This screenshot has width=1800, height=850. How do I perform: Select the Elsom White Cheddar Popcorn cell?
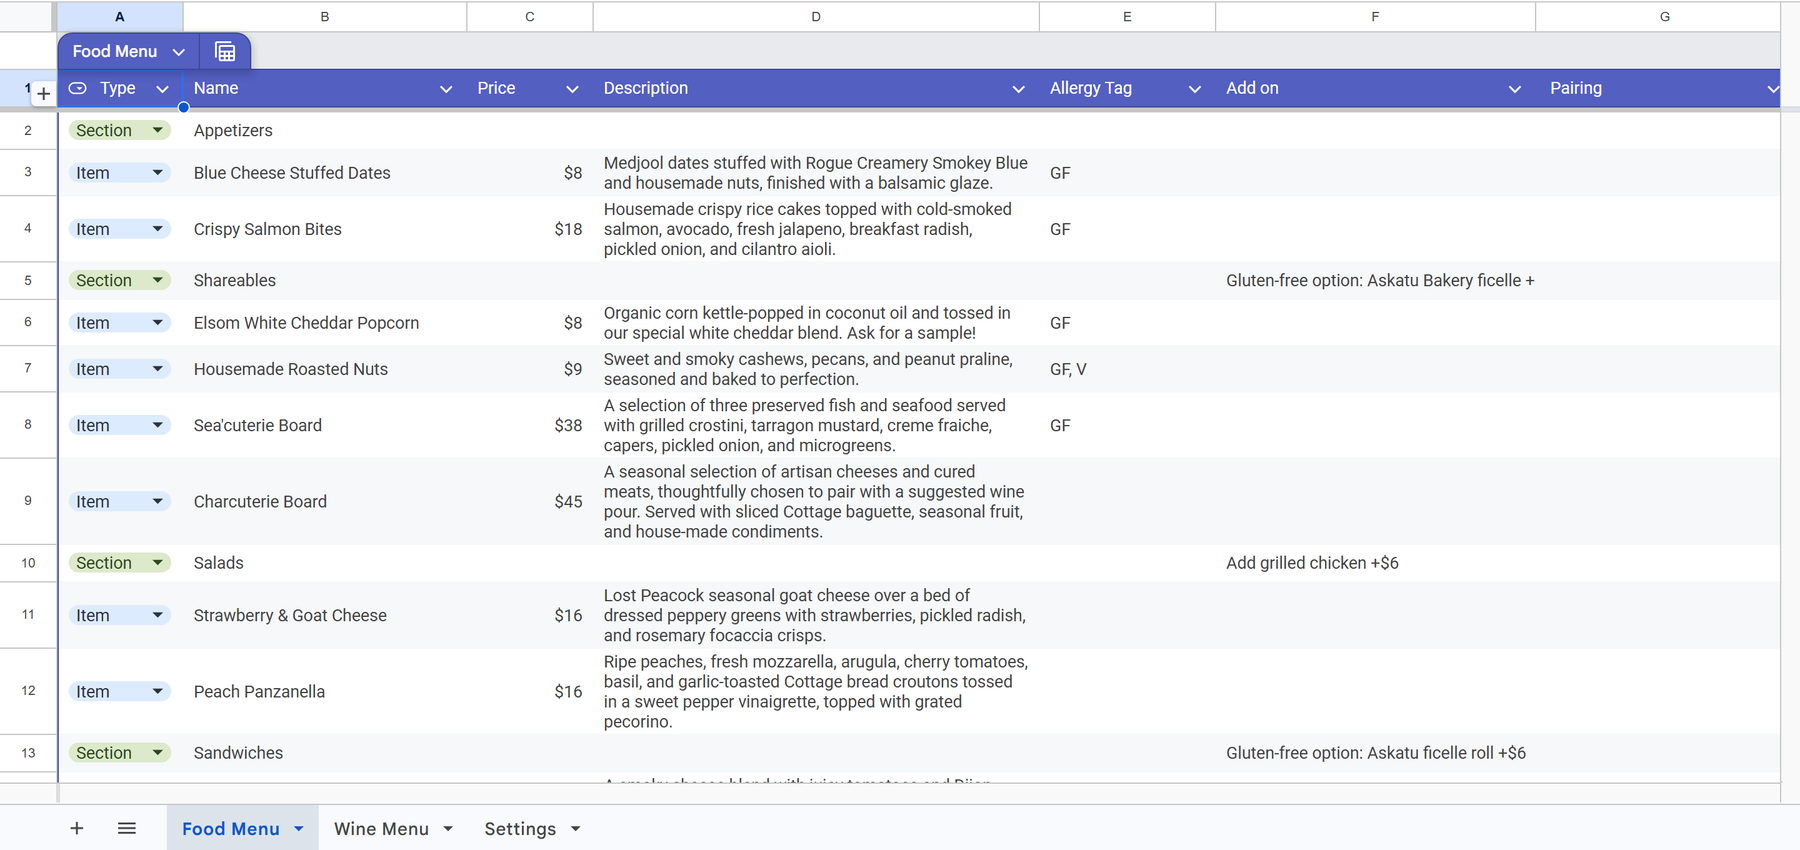point(325,323)
